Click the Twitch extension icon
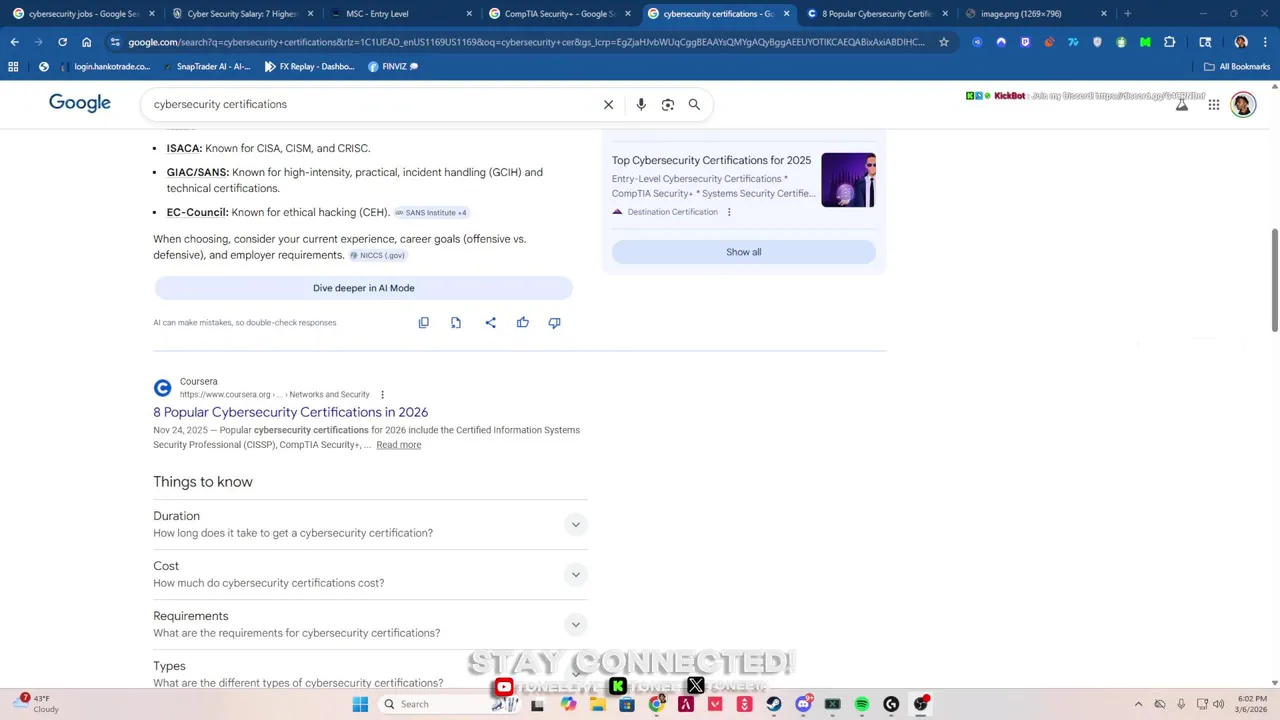 (x=1025, y=42)
